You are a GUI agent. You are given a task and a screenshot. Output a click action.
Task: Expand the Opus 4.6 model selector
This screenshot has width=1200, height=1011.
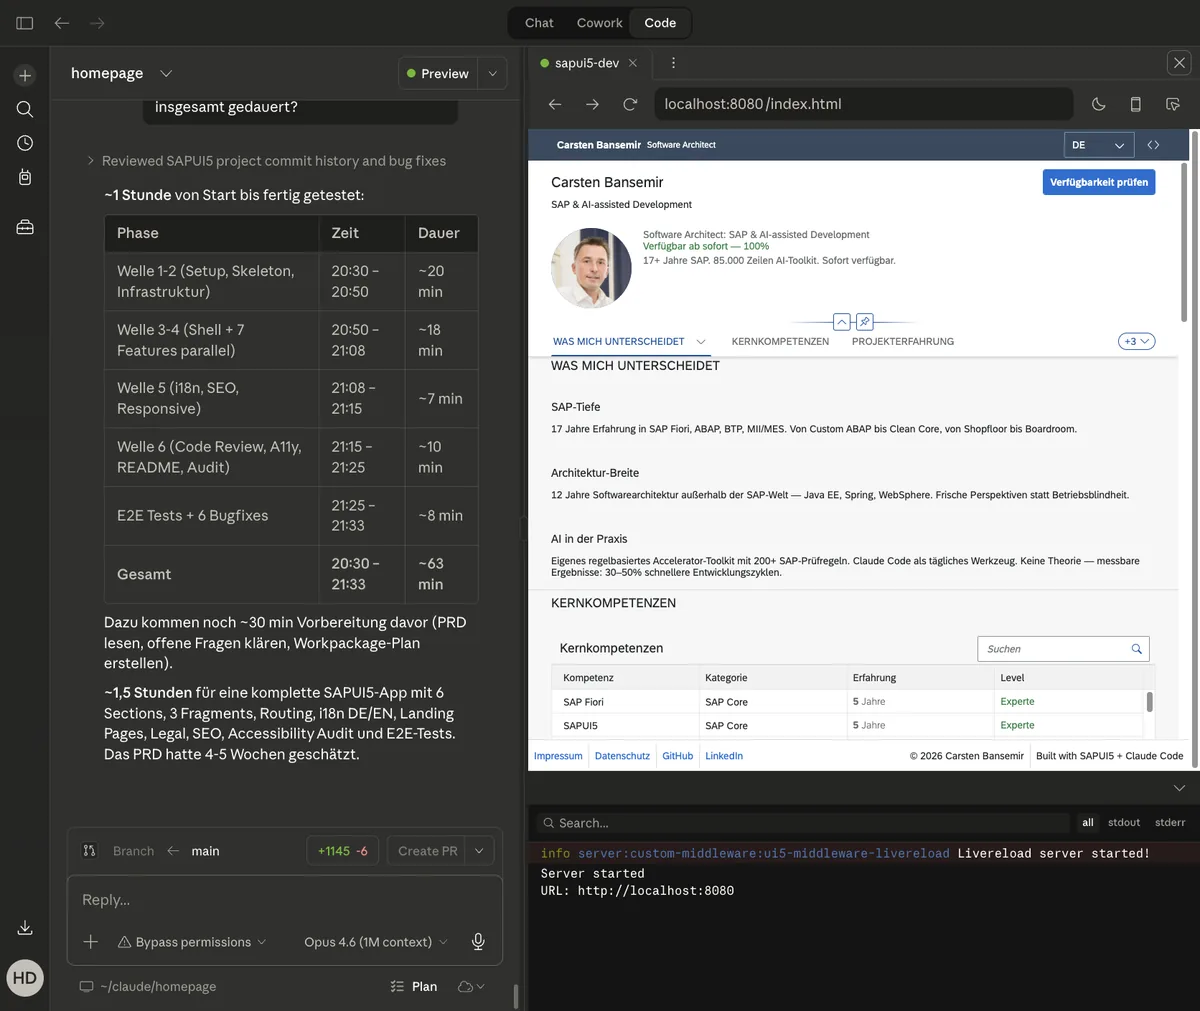tap(375, 942)
